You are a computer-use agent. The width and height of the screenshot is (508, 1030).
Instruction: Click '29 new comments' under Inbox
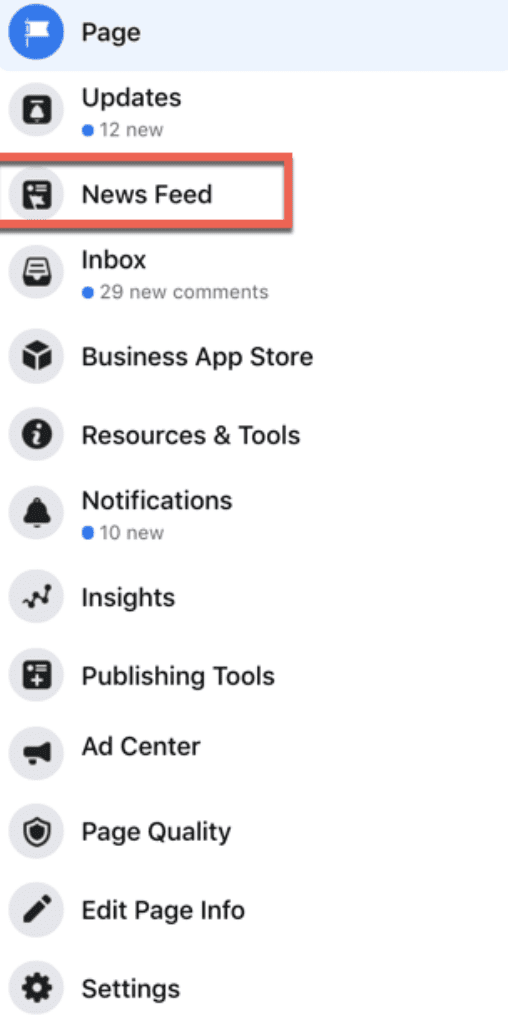click(175, 292)
